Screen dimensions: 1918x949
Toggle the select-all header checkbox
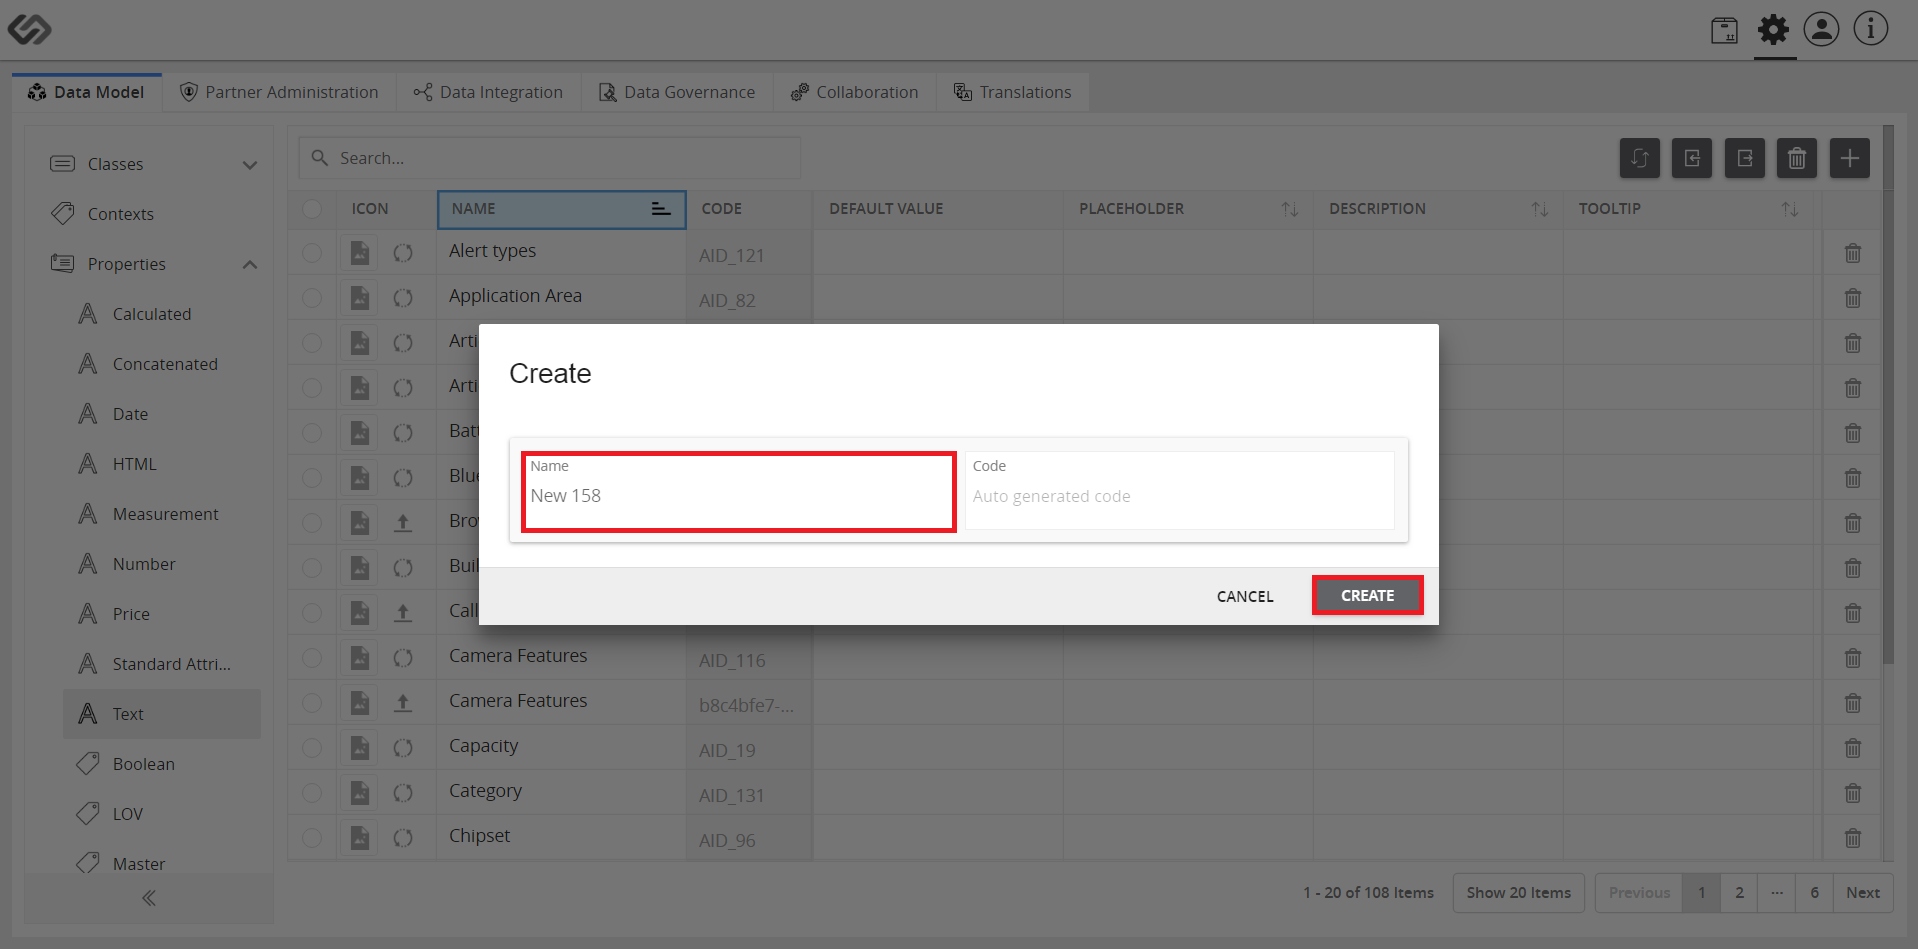pos(312,208)
